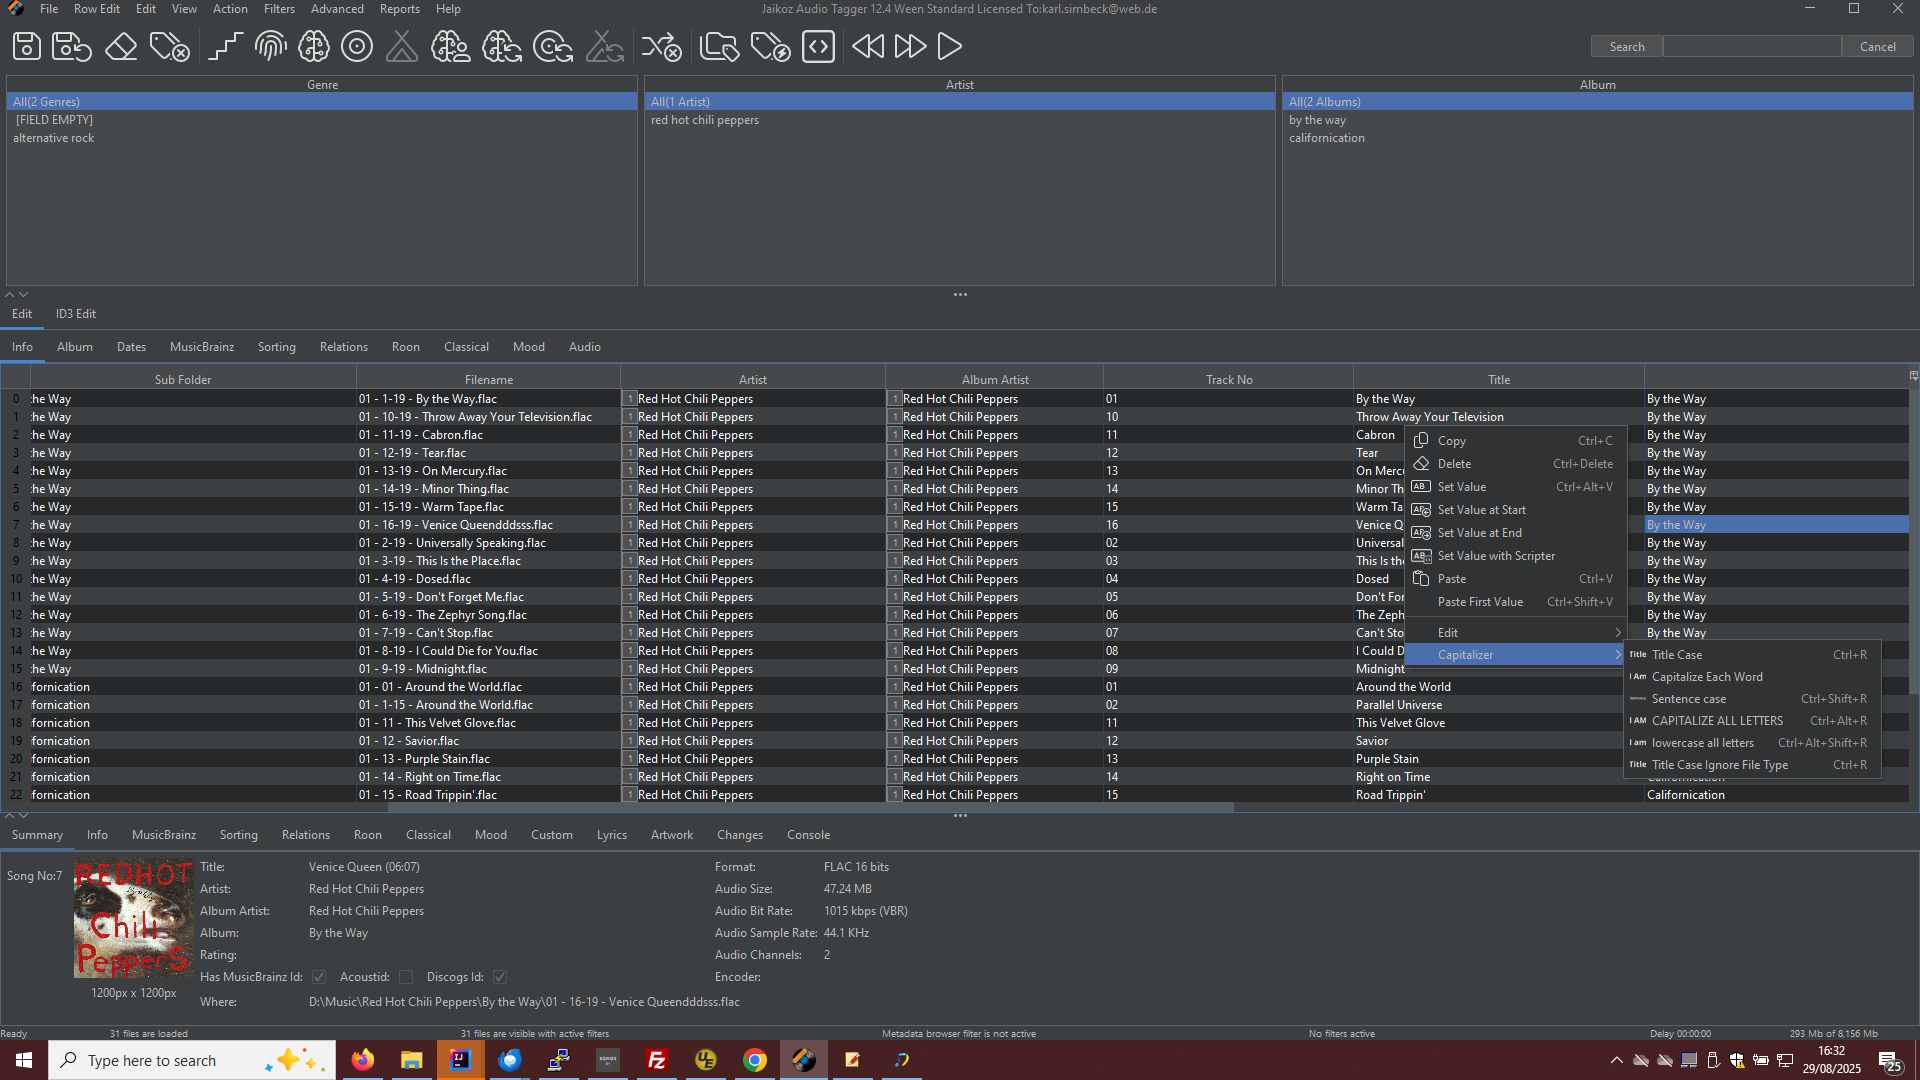Click the album artwork thumbnail
The width and height of the screenshot is (1920, 1080).
click(x=133, y=920)
